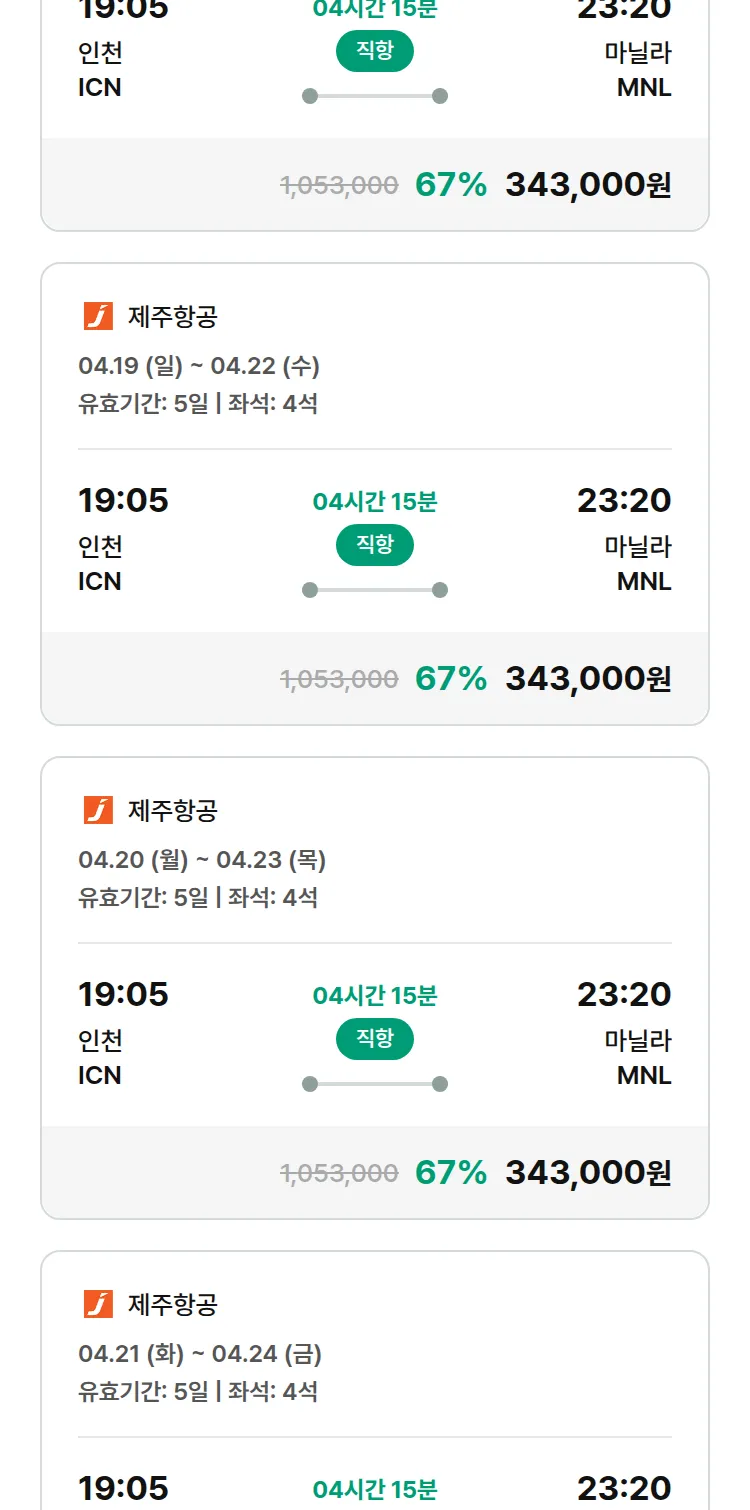The height and width of the screenshot is (1510, 750).
Task: Open the 04.21 (화) ~ 04.24 (금) flight
Action: pos(200,1354)
